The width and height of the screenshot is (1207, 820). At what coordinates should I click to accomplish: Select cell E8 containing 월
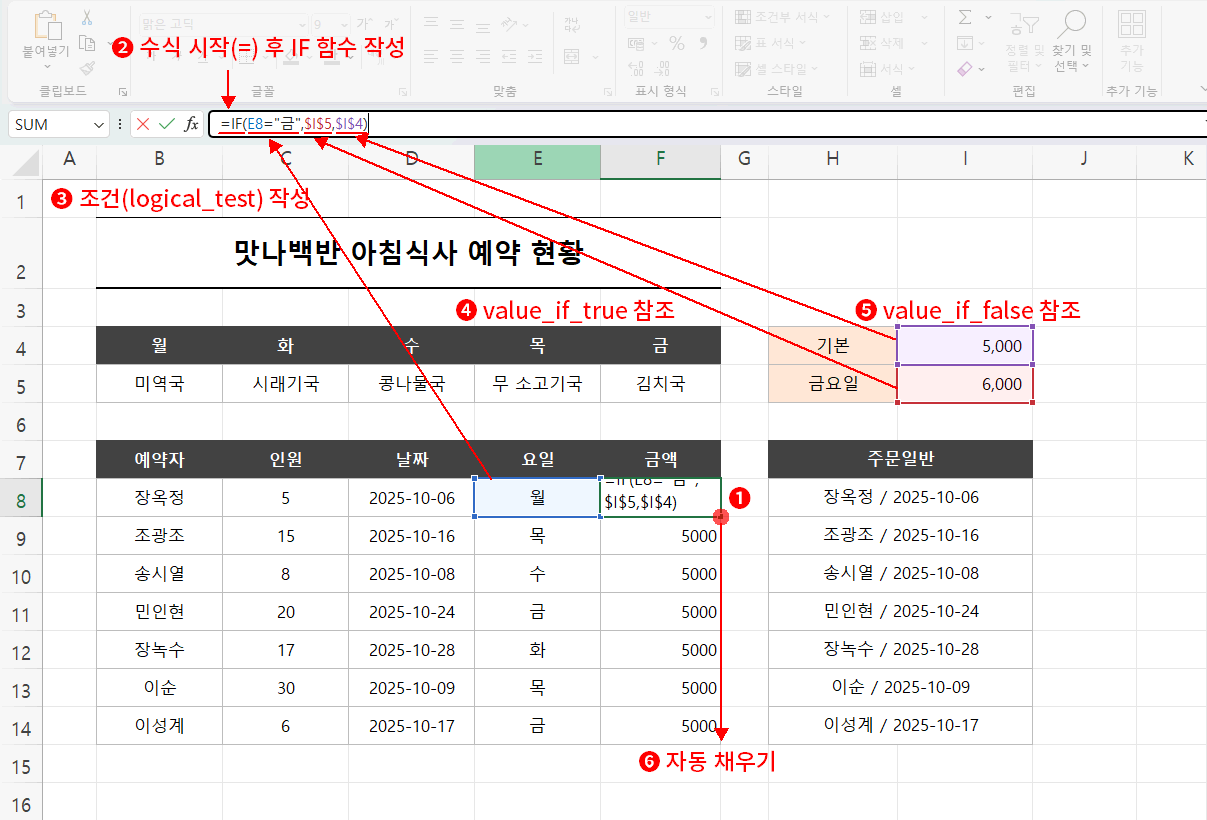pyautogui.click(x=537, y=497)
